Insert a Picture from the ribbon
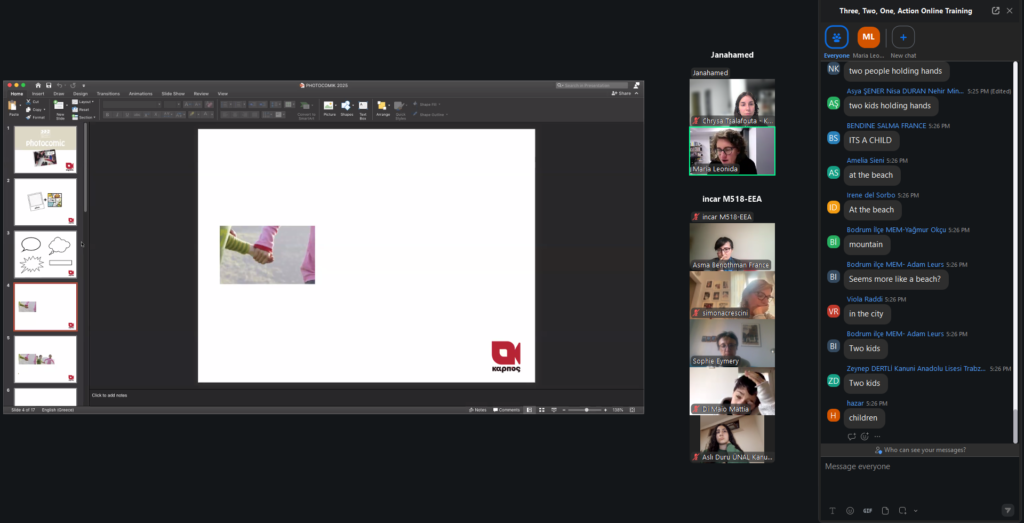The image size is (1024, 523). tap(329, 107)
